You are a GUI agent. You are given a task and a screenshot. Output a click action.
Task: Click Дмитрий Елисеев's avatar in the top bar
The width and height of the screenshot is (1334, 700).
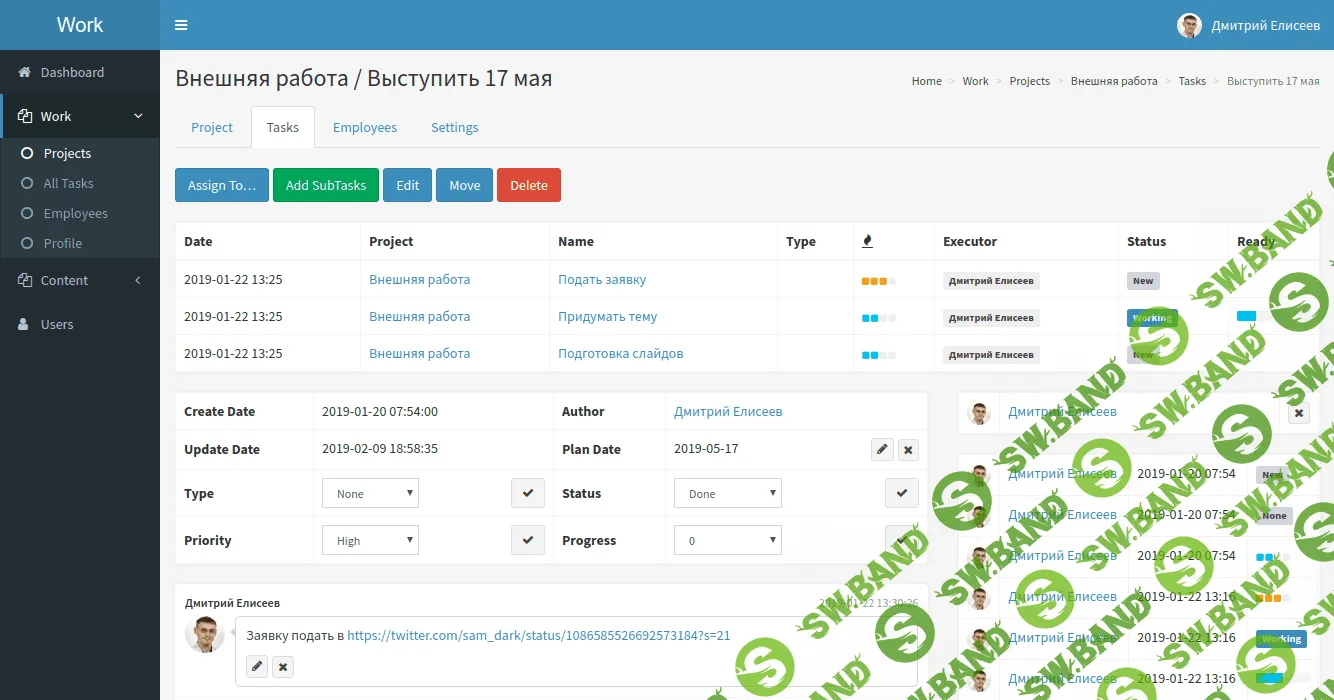1189,25
